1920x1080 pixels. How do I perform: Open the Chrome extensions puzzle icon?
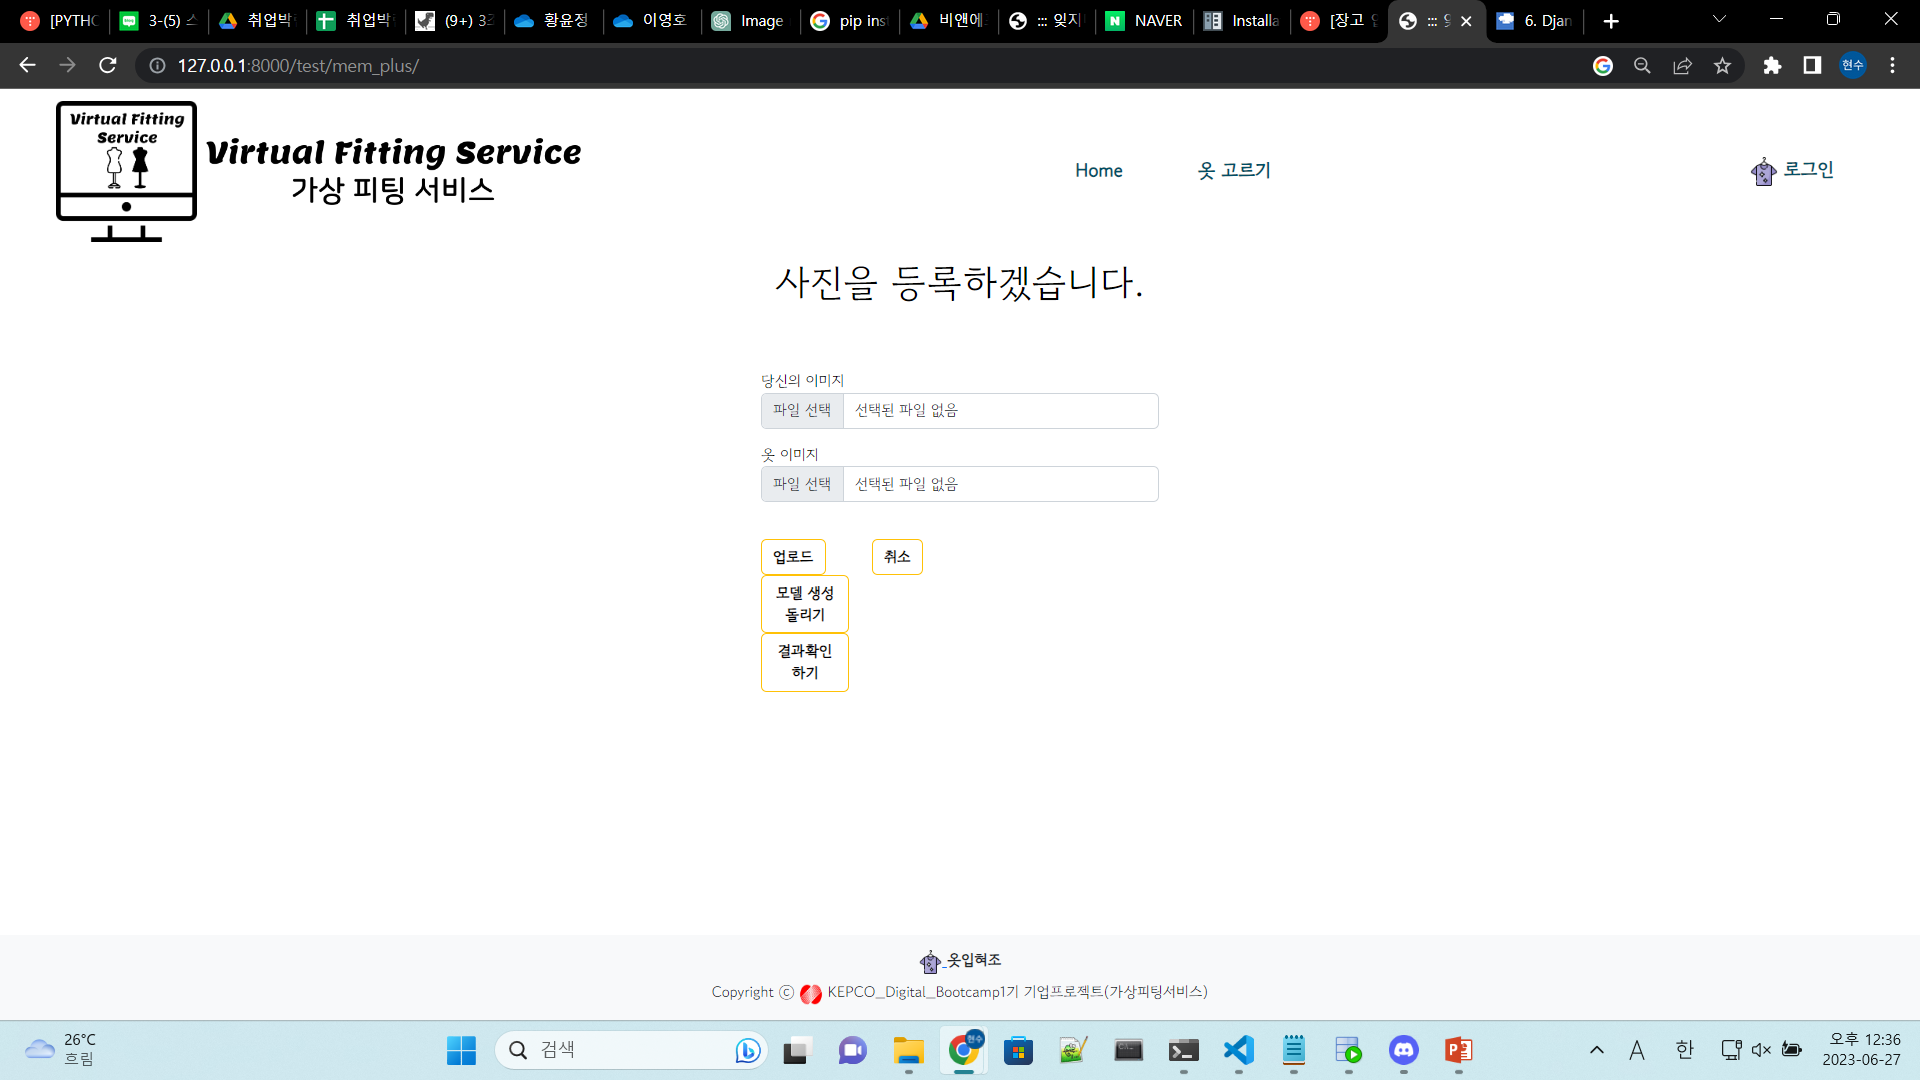click(x=1772, y=65)
